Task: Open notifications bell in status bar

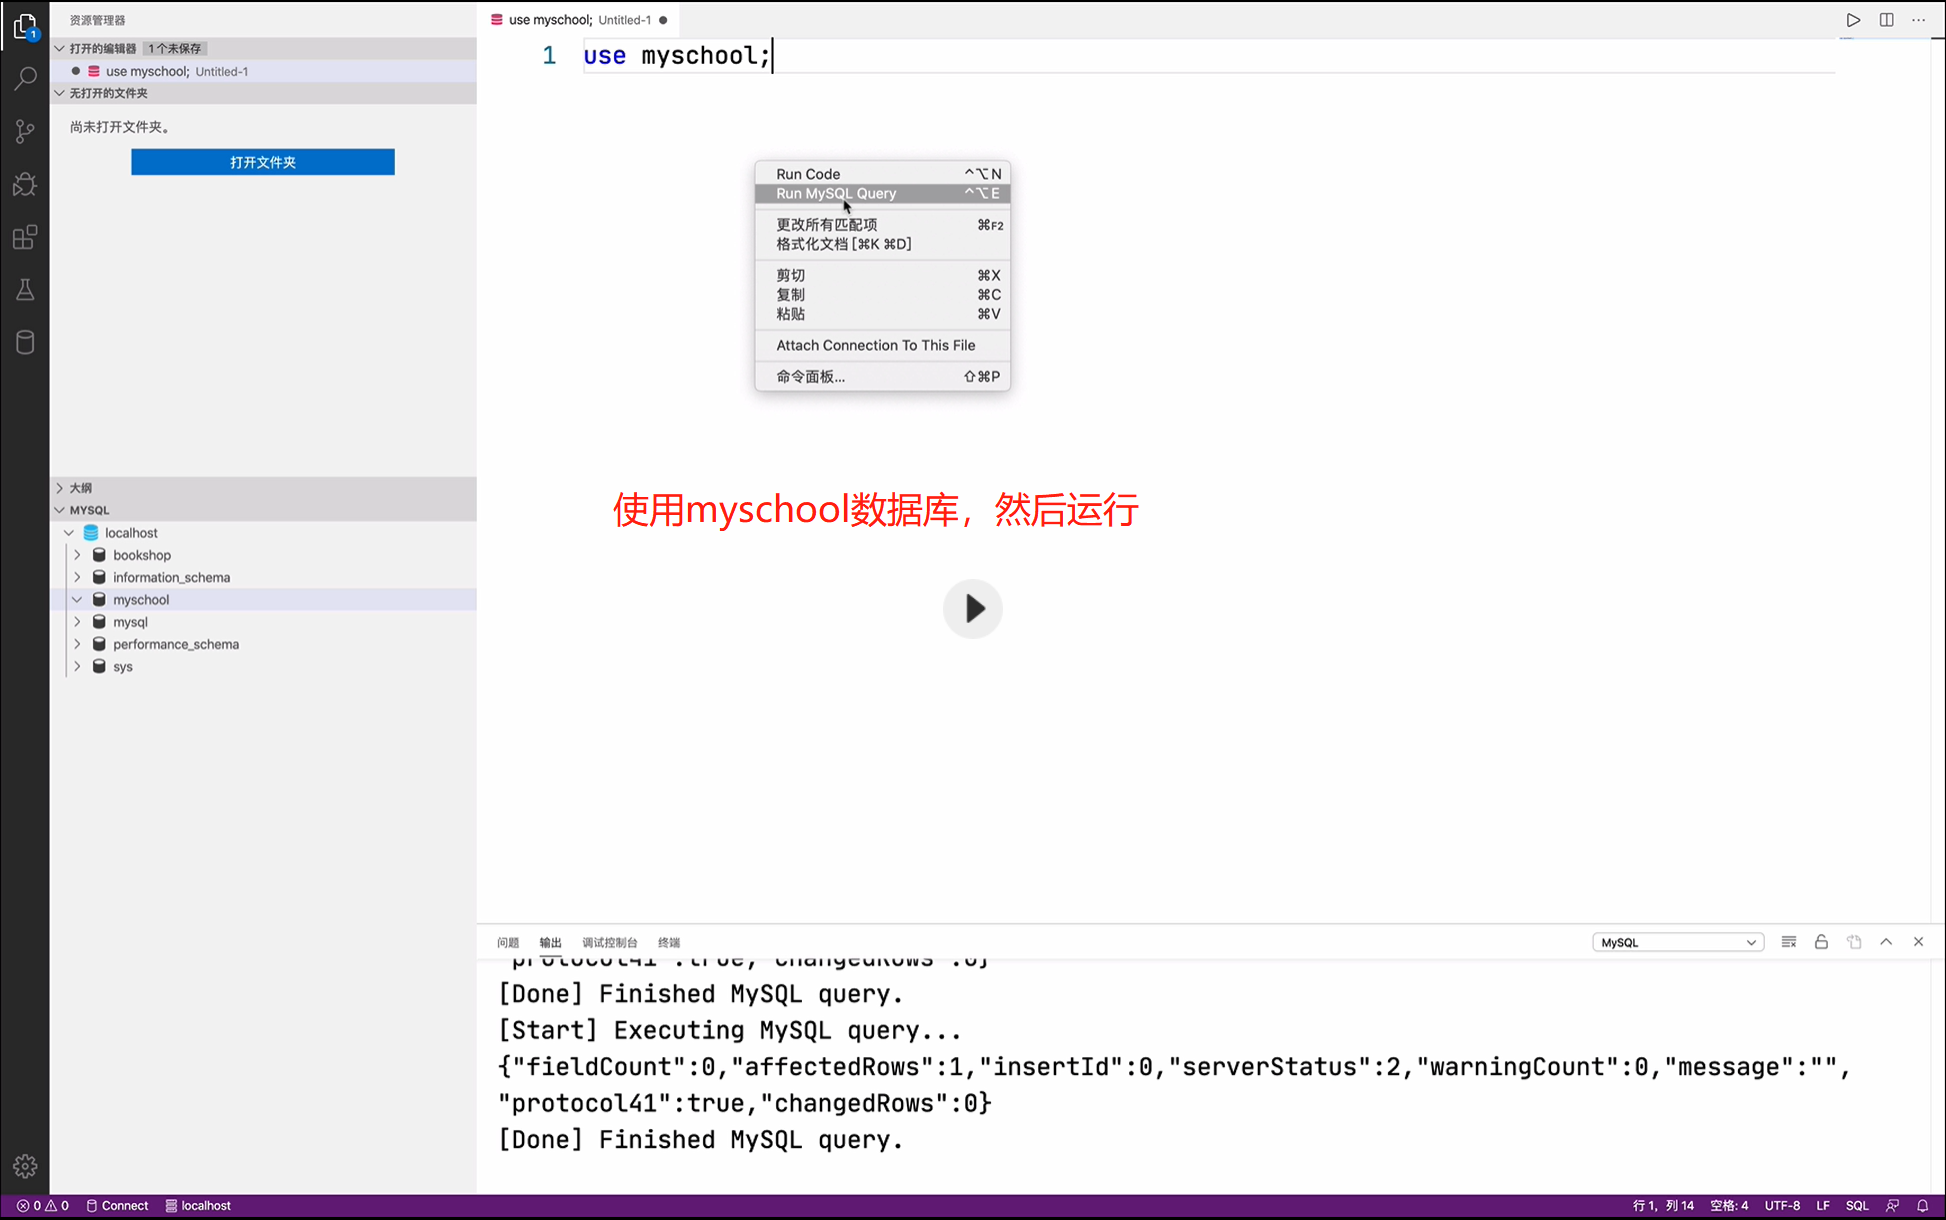Action: (1922, 1205)
